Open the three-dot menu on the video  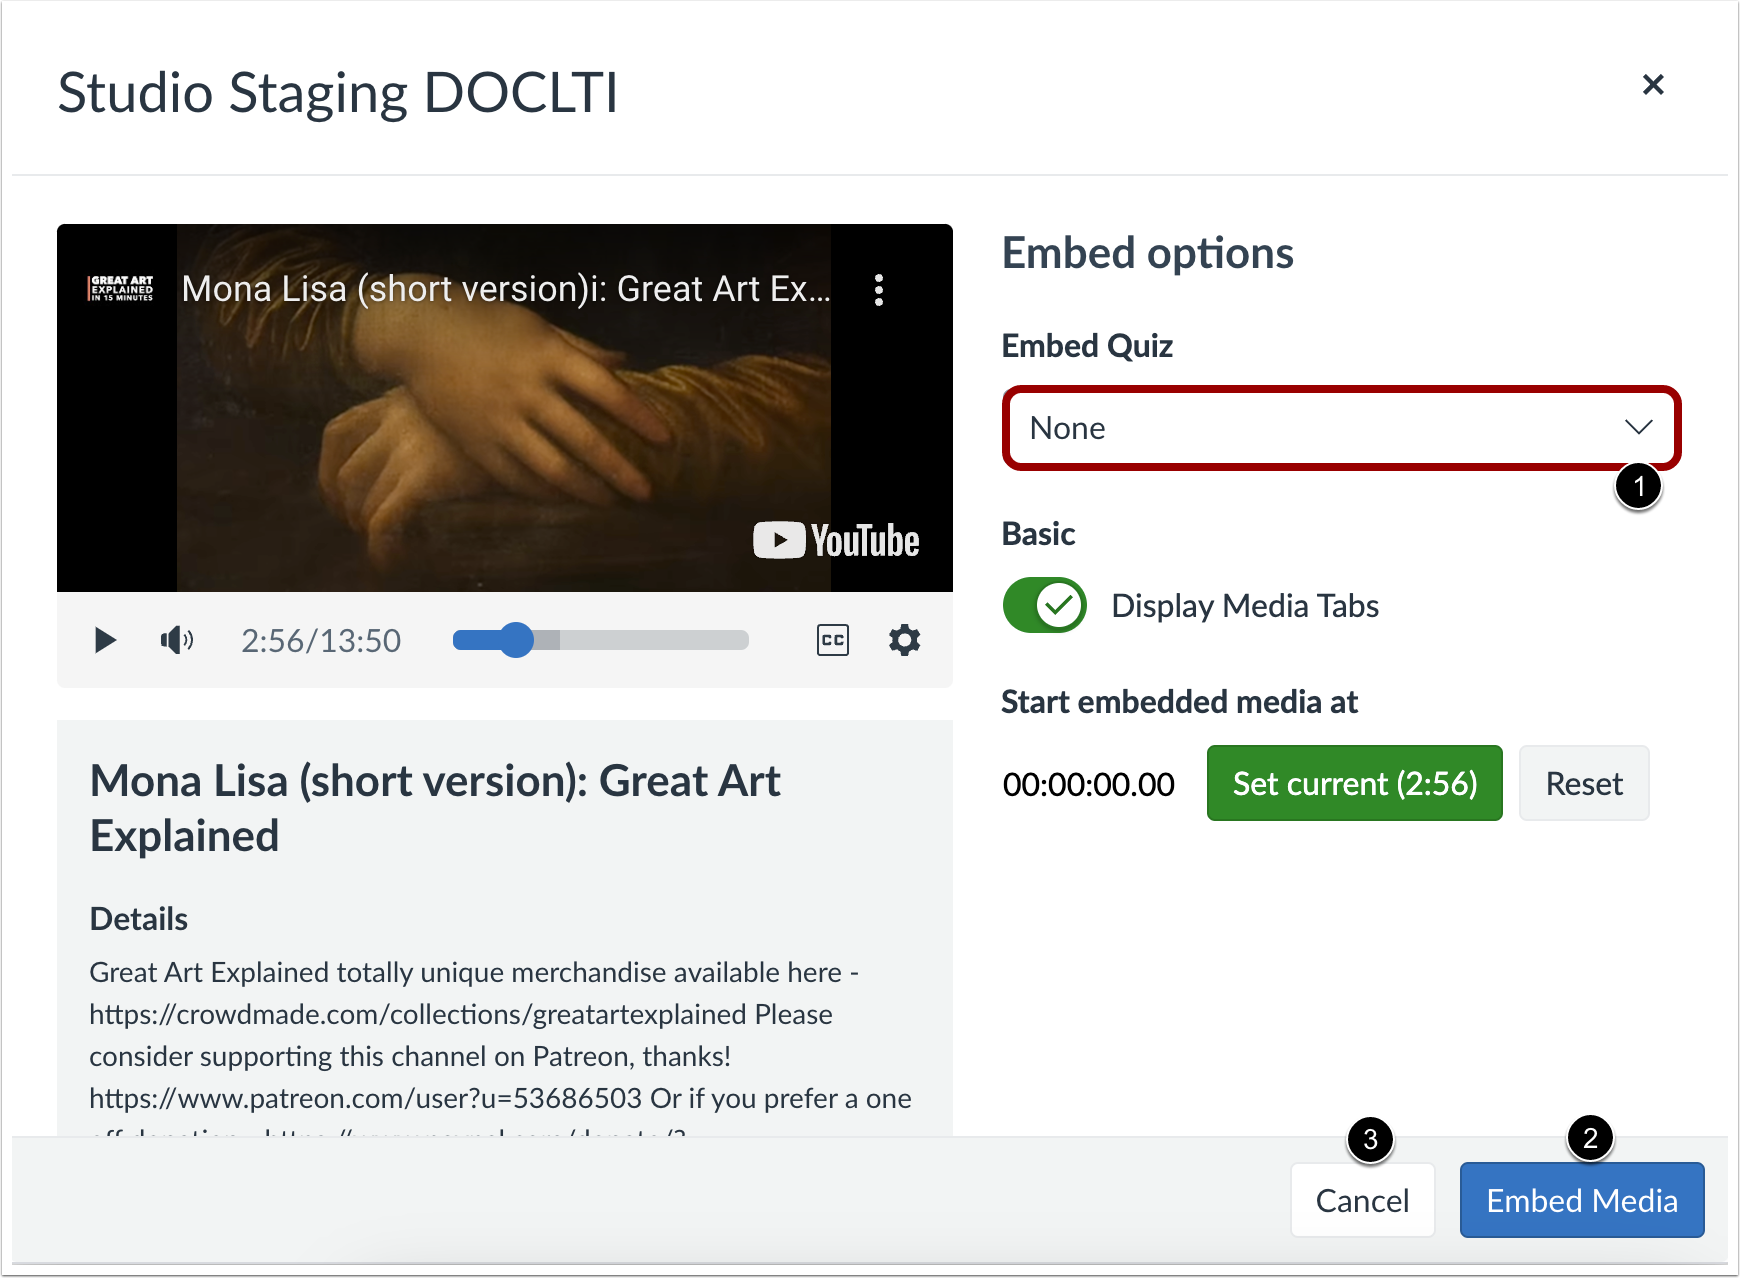[x=879, y=290]
